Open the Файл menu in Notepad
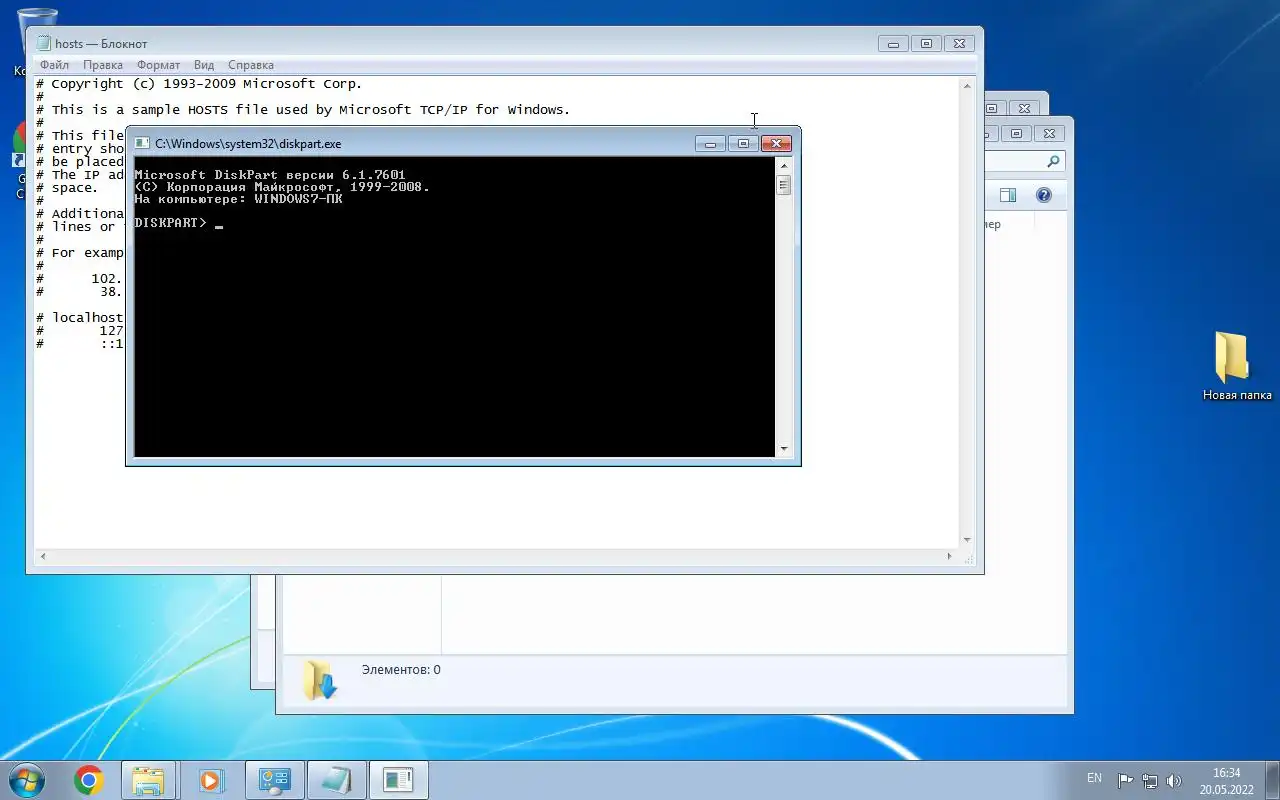1280x800 pixels. pos(54,65)
